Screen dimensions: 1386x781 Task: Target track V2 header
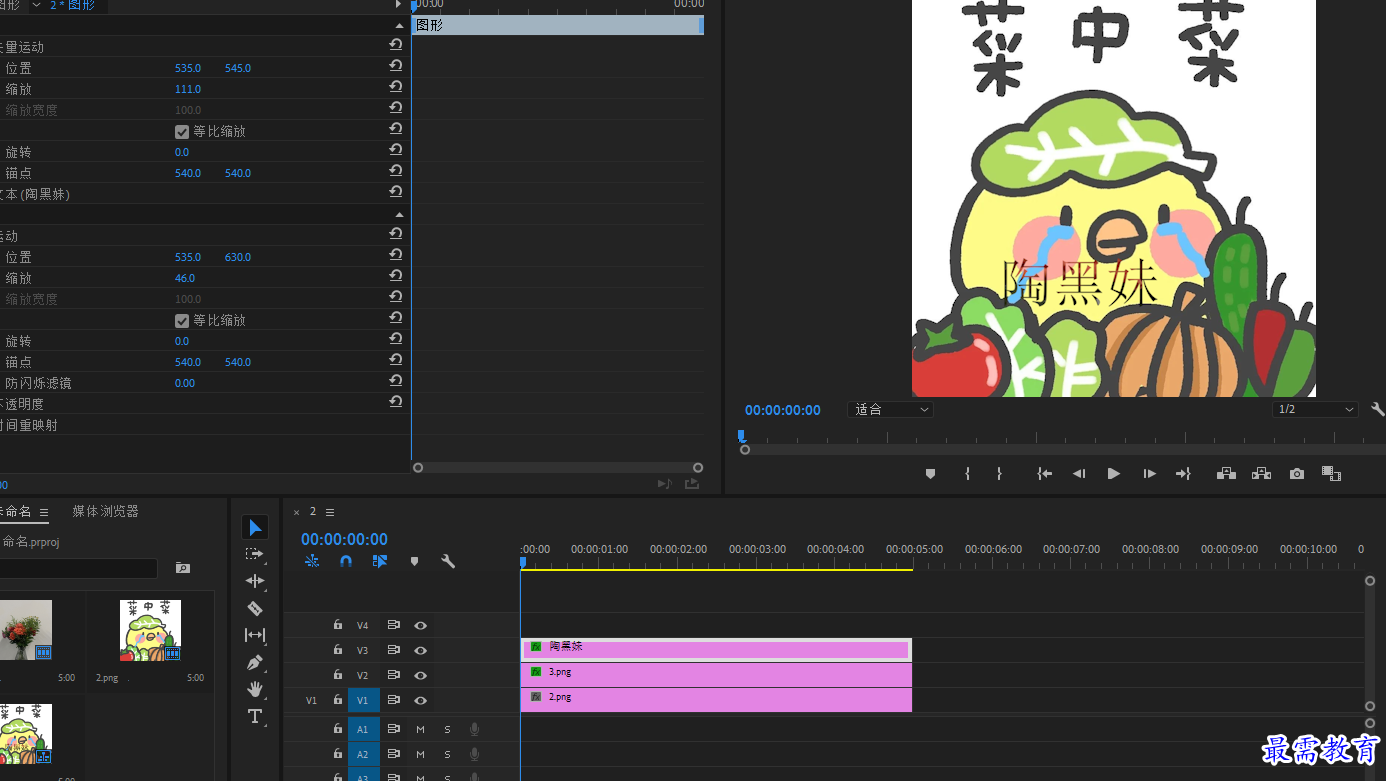(x=363, y=675)
